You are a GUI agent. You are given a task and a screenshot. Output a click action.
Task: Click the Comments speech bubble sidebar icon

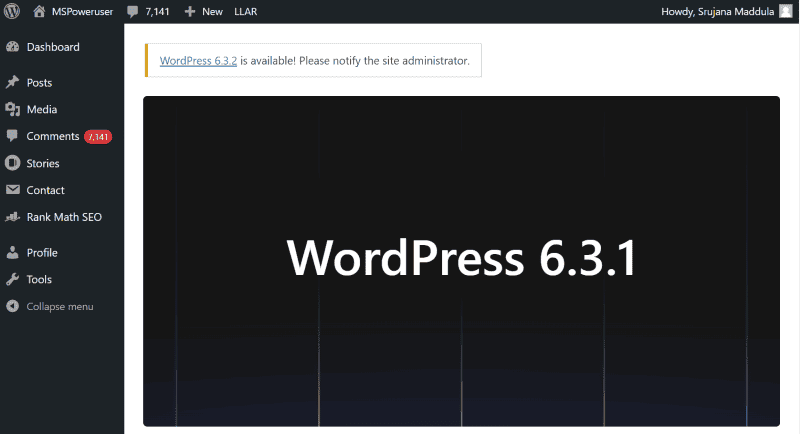[12, 136]
